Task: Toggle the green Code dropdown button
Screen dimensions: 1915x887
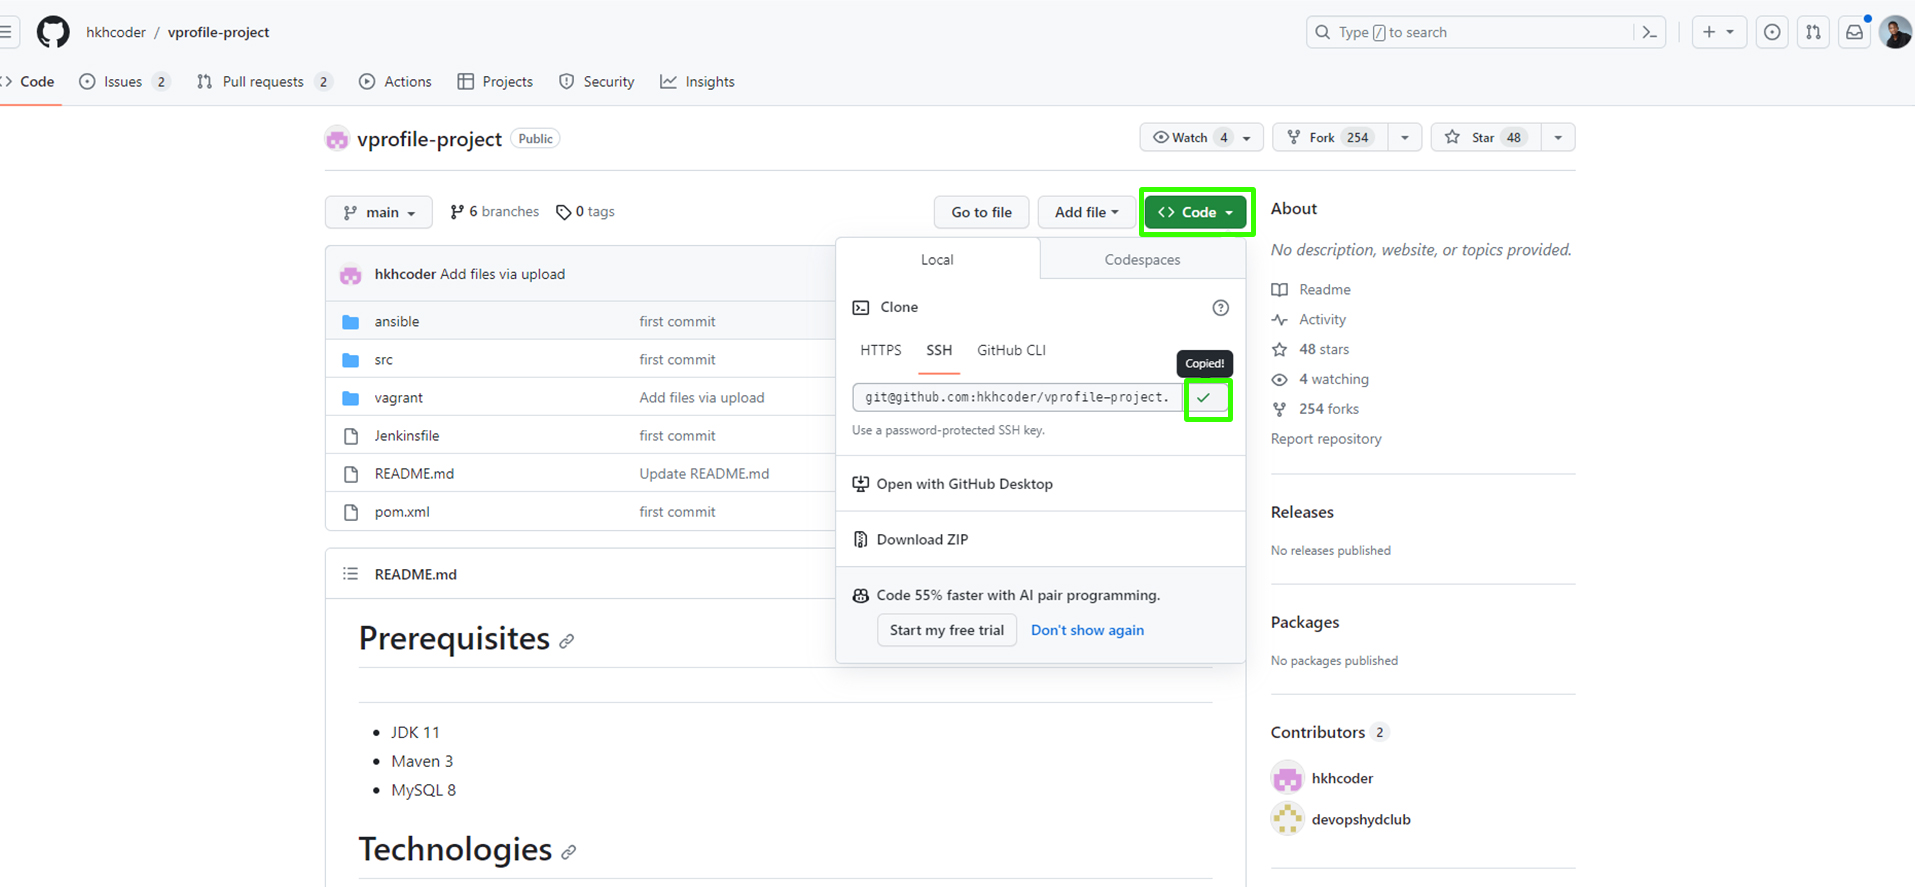Action: [1196, 212]
